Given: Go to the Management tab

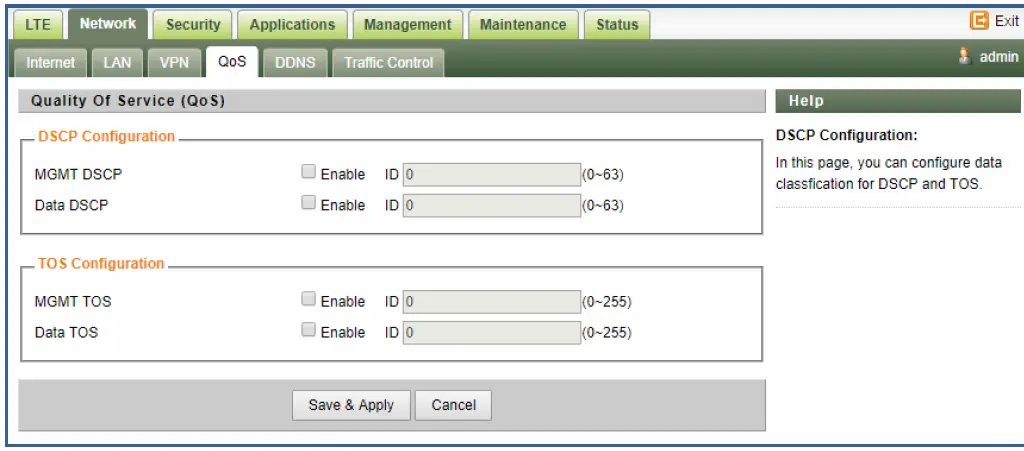Looking at the screenshot, I should pos(407,25).
